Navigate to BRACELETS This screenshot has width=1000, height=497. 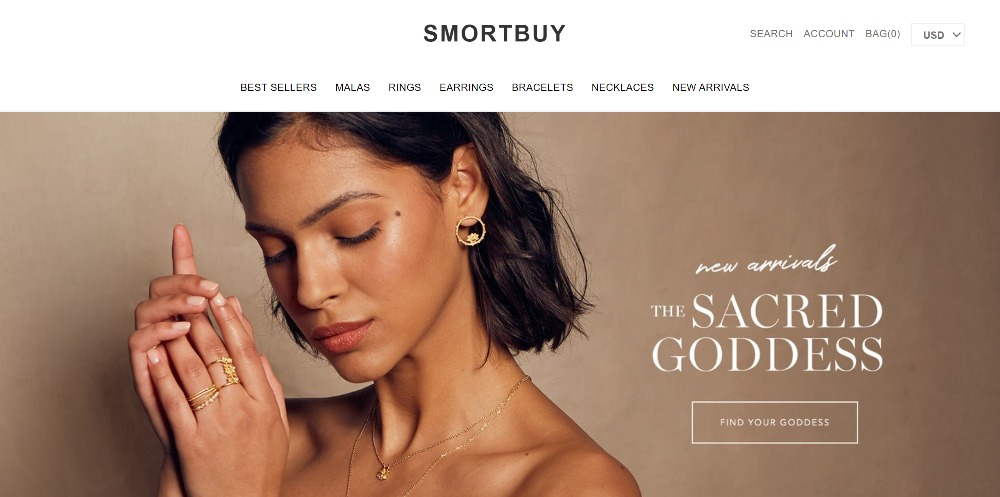pos(542,87)
